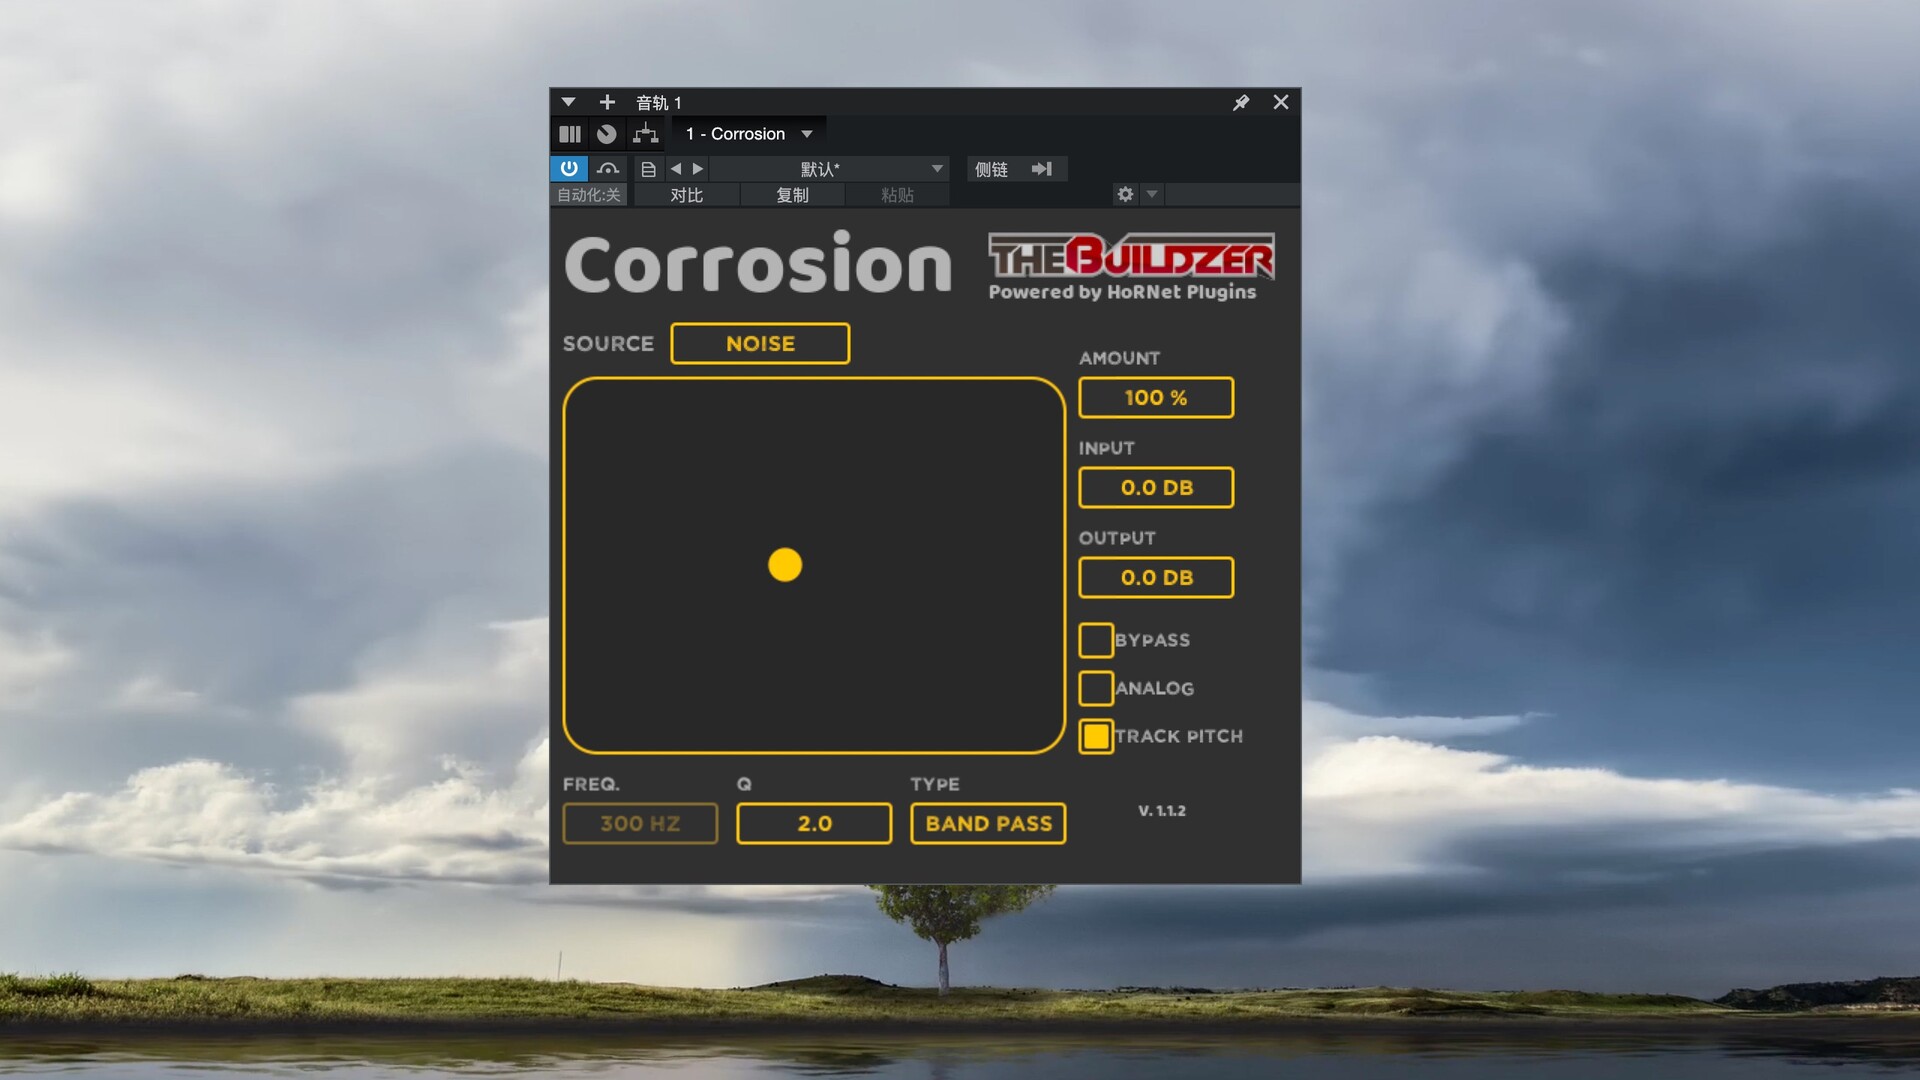Open the preset file menu icon
Screen dimensions: 1920x1080
pyautogui.click(x=648, y=169)
